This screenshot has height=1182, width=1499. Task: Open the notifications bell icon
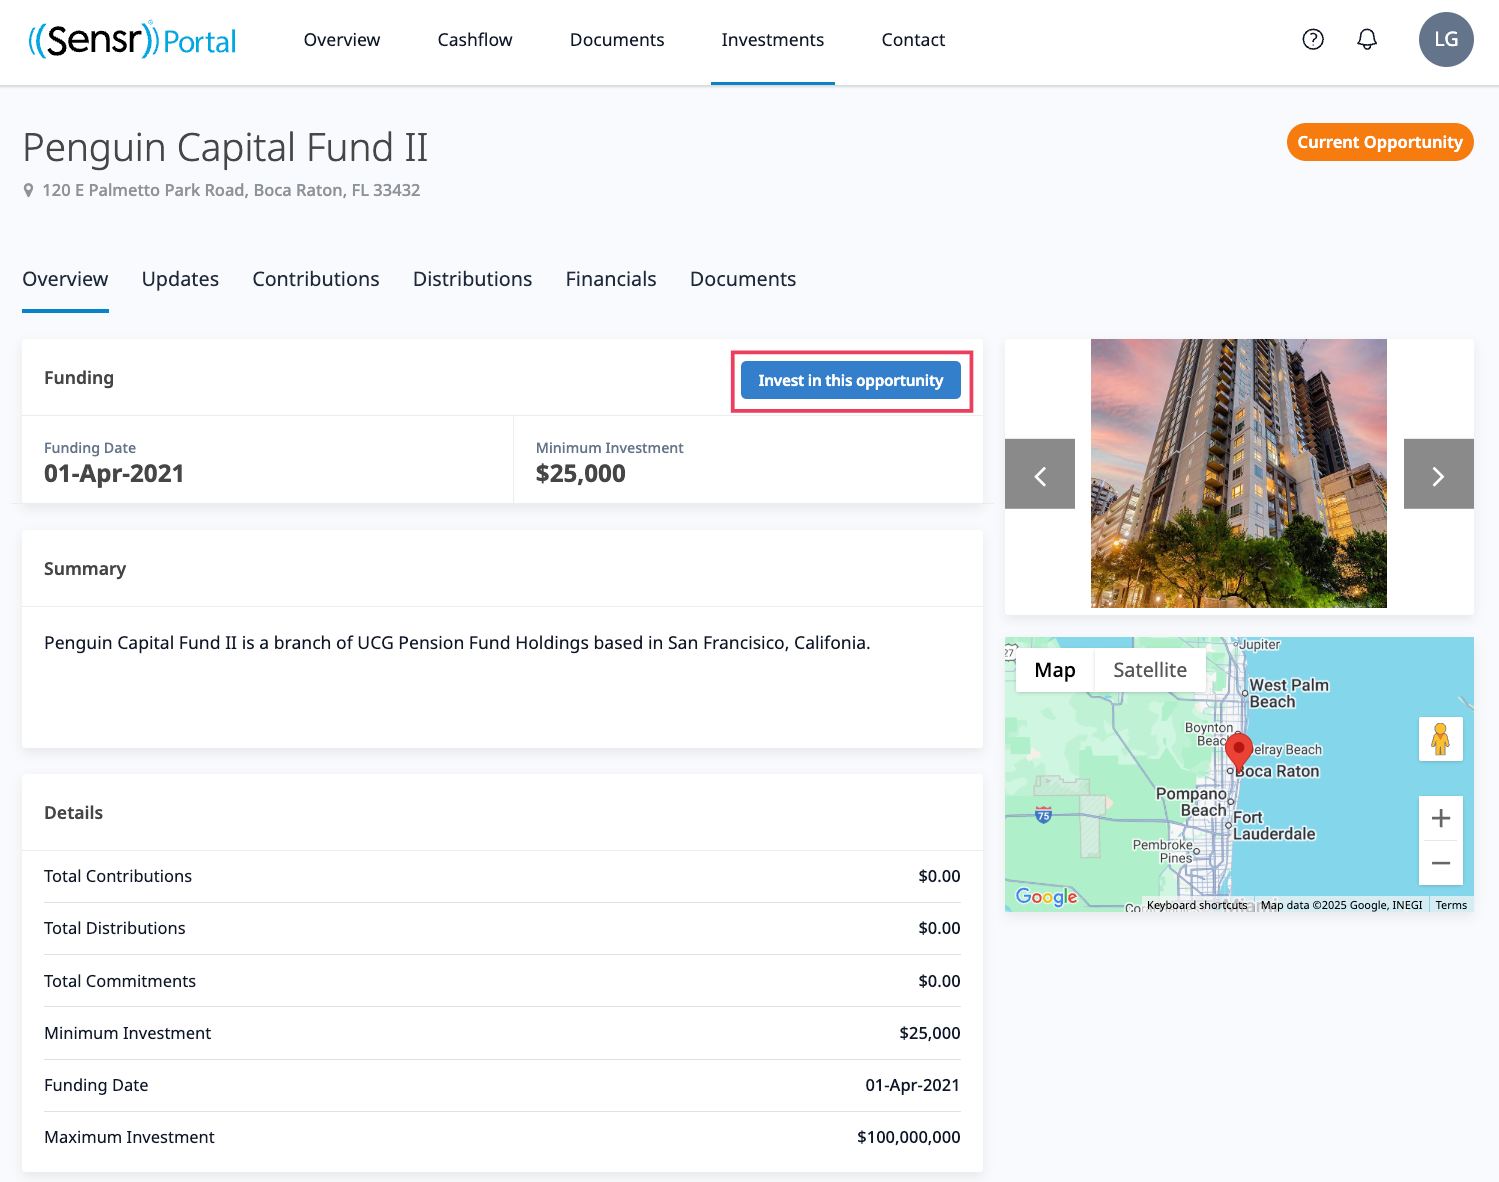point(1367,39)
